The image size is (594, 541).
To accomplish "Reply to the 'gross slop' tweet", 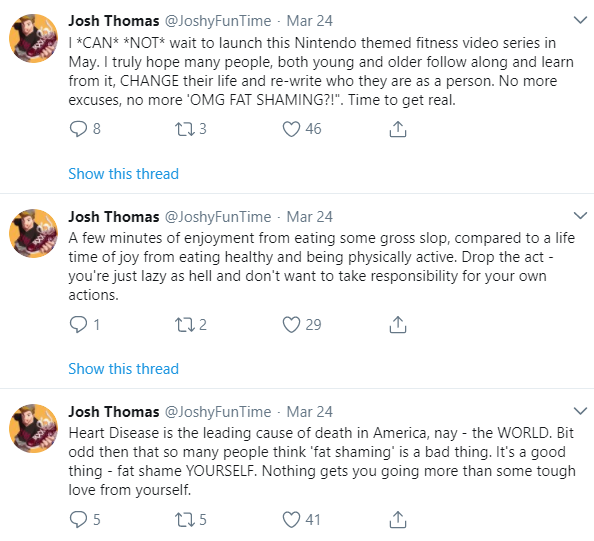I will click(x=78, y=325).
